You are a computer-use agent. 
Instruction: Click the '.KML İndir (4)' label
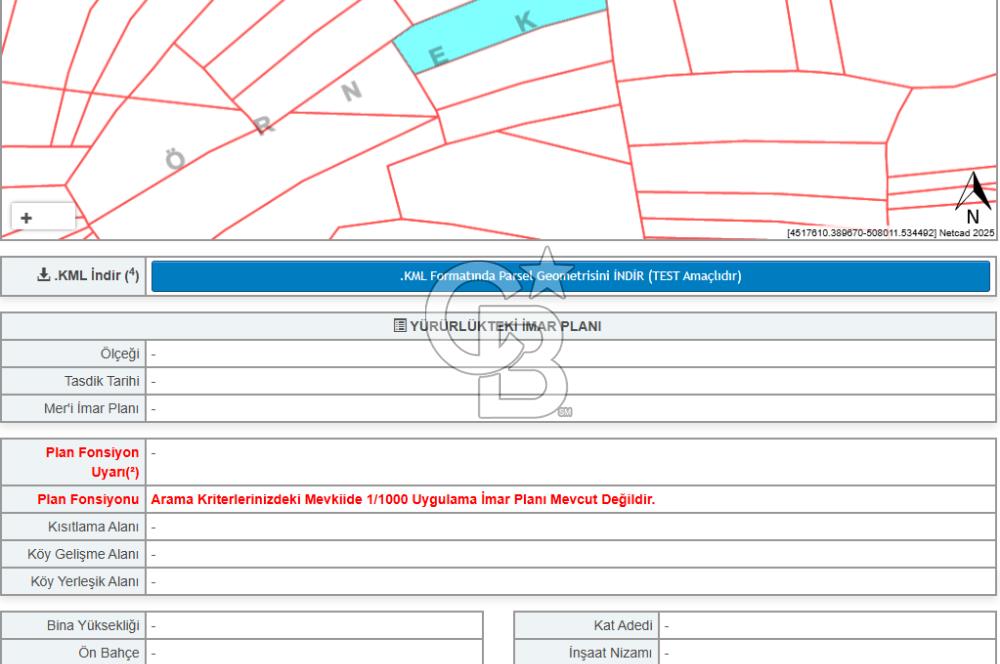[96, 276]
